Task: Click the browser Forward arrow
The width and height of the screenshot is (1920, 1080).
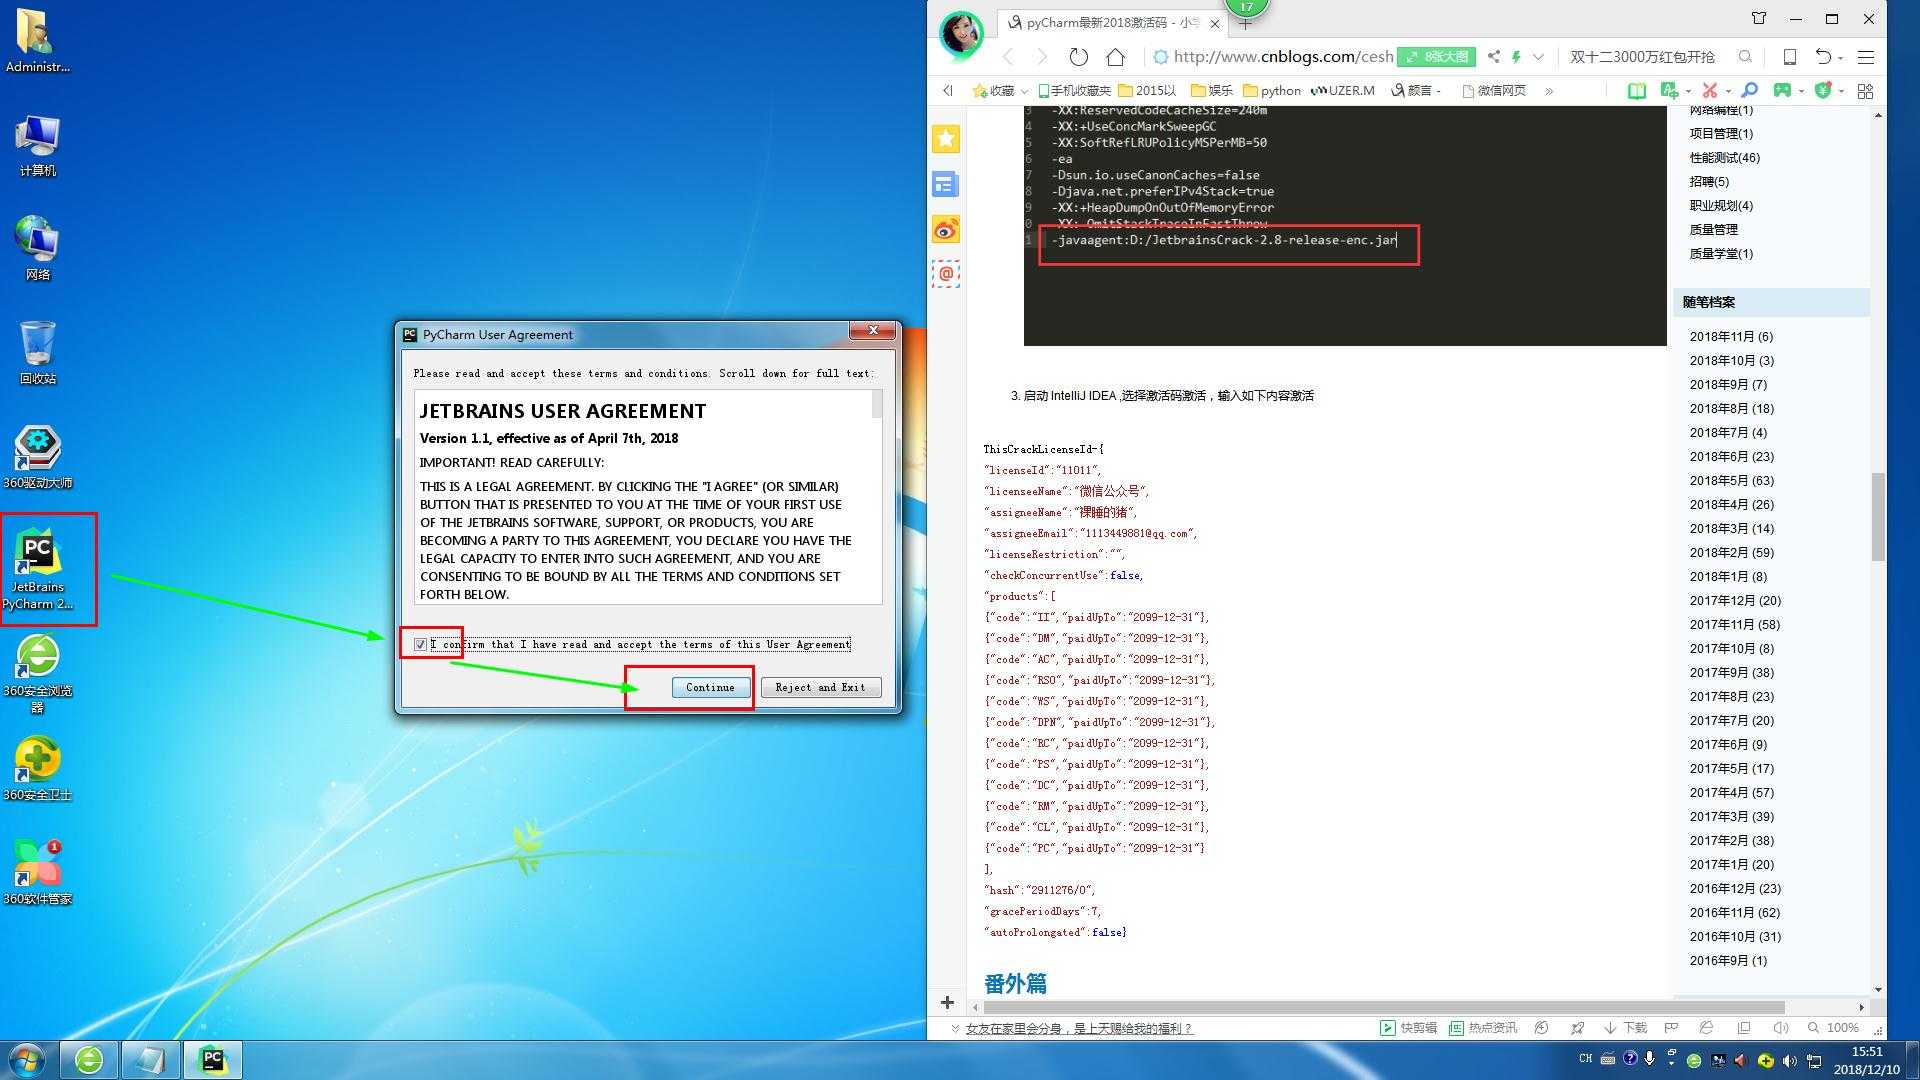Action: 1041,57
